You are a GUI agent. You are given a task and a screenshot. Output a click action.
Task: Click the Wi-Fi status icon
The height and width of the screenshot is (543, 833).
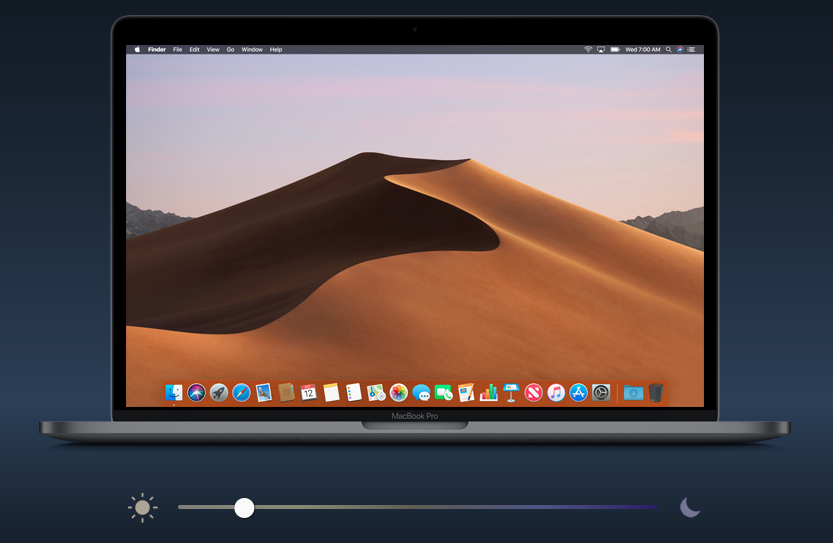click(x=588, y=49)
